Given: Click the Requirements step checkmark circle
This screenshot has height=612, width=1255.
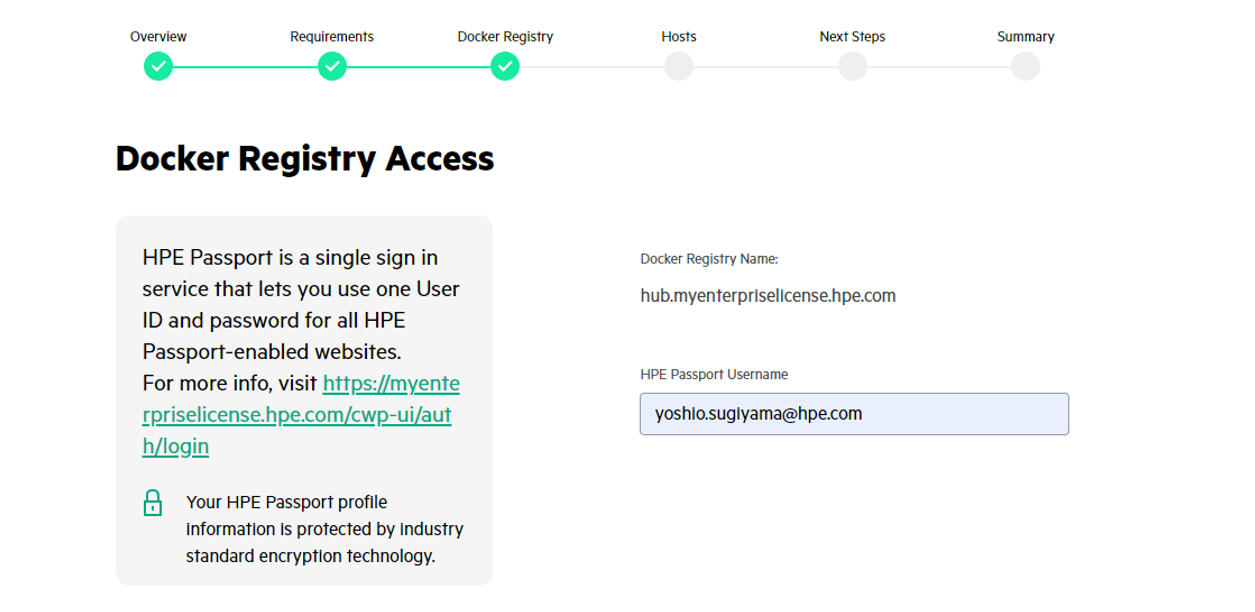Looking at the screenshot, I should (x=332, y=67).
